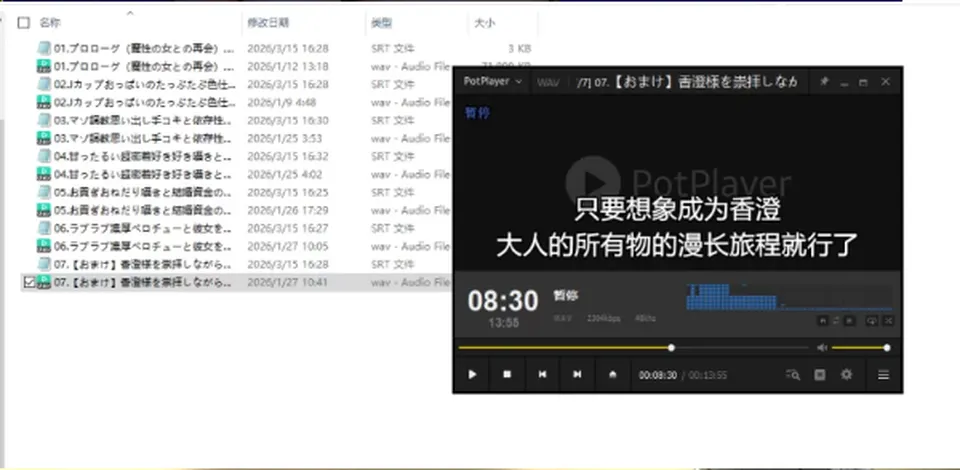Click the icon of the selected 07 wav file

tap(44, 282)
